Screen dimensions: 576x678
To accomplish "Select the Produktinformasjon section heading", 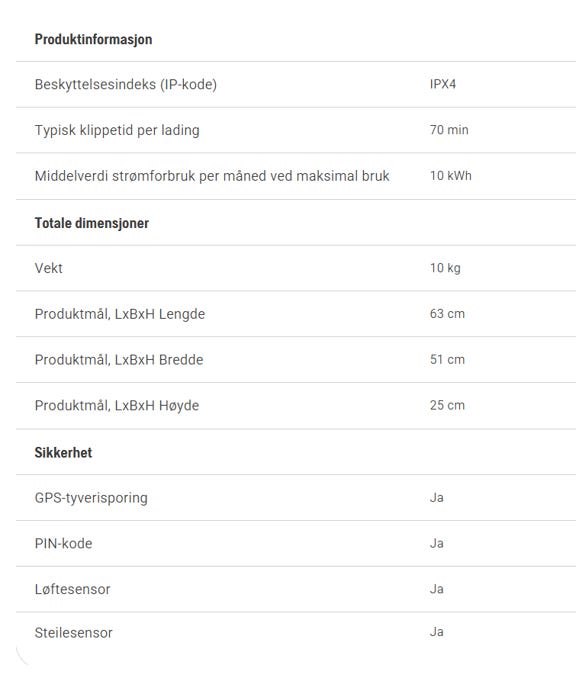I will click(93, 39).
